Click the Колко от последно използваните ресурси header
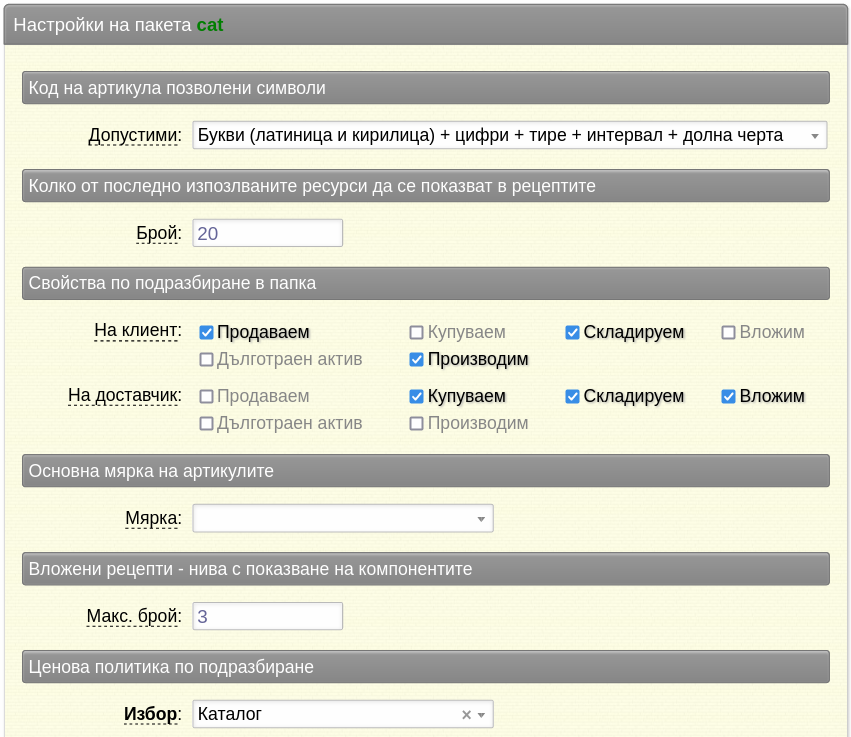851x737 pixels. tap(426, 186)
